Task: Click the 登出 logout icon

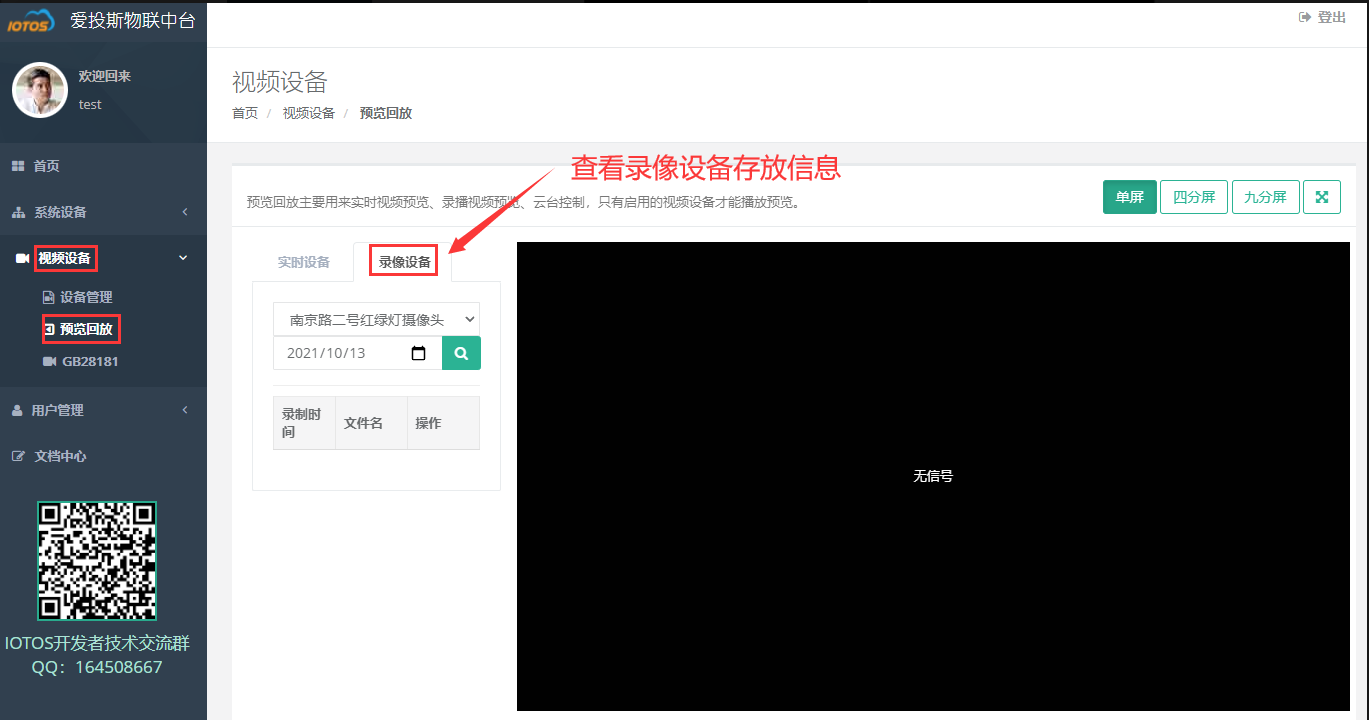Action: 1303,16
